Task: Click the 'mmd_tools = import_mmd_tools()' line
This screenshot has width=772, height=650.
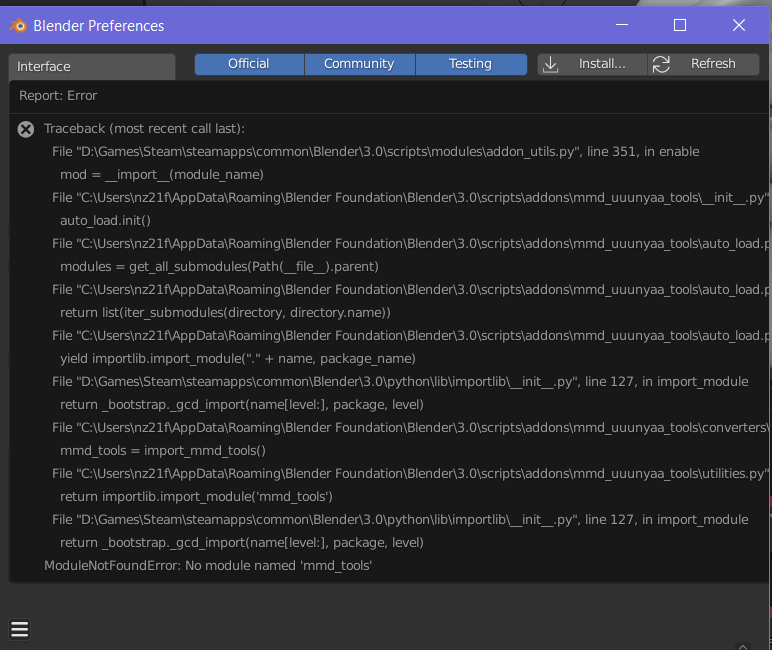Action: 162,451
